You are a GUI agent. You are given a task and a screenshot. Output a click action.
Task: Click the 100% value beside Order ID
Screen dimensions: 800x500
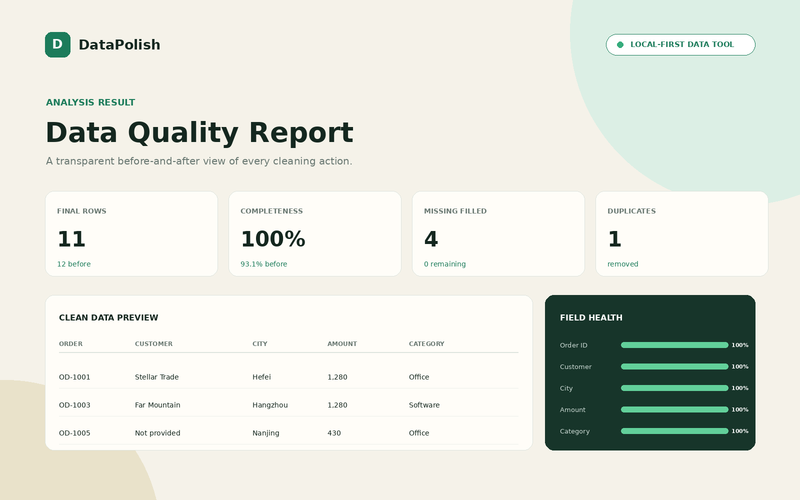click(740, 345)
